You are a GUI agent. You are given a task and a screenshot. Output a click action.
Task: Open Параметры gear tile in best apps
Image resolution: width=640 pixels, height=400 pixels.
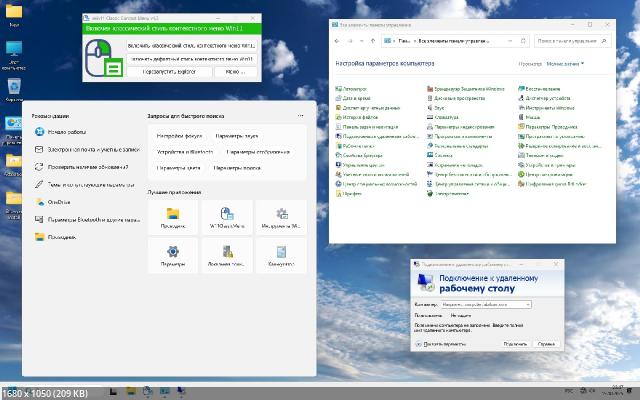click(x=172, y=256)
